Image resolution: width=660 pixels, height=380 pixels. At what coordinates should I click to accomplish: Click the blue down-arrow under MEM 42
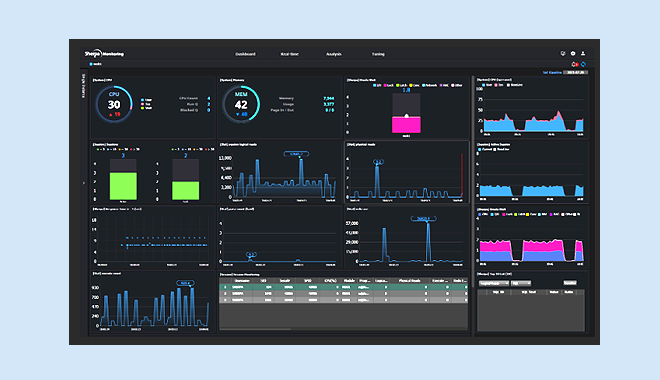coord(237,114)
